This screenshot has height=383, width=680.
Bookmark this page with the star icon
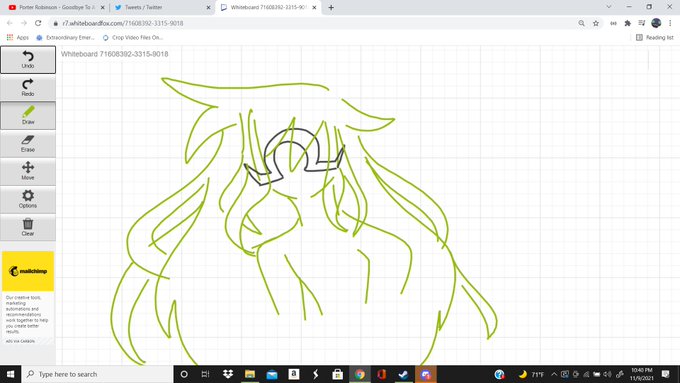tap(596, 23)
